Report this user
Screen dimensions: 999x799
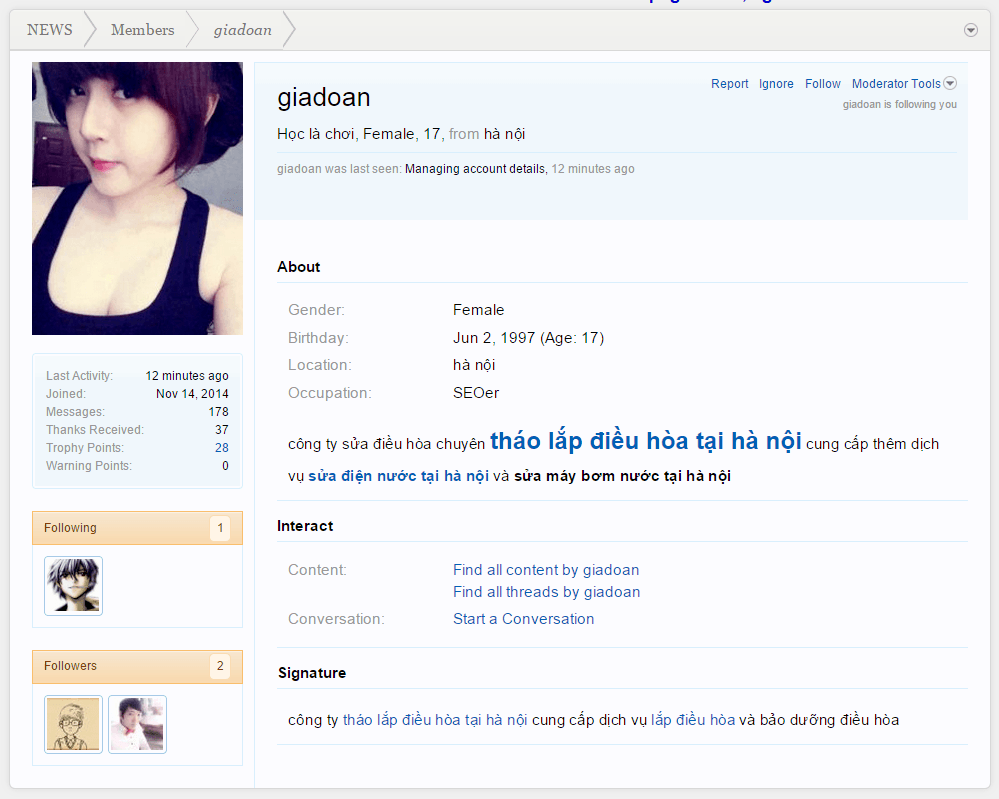(x=729, y=83)
